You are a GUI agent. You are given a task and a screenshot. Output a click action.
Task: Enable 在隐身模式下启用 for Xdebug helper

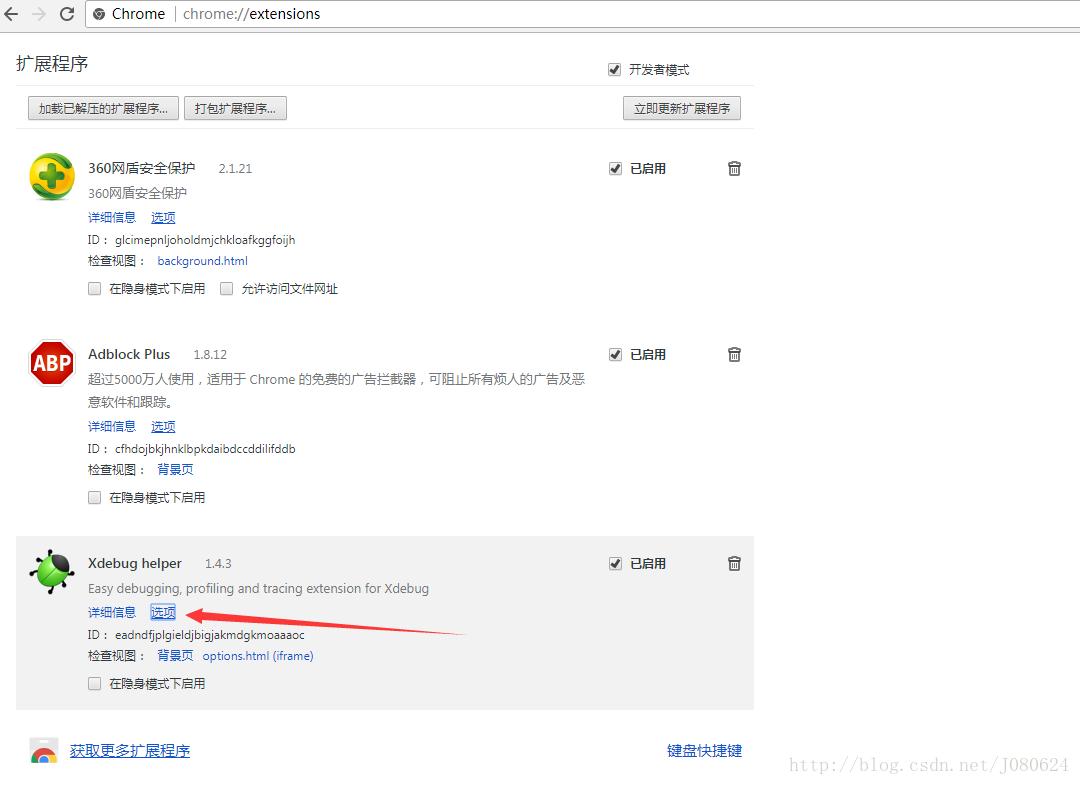click(94, 684)
